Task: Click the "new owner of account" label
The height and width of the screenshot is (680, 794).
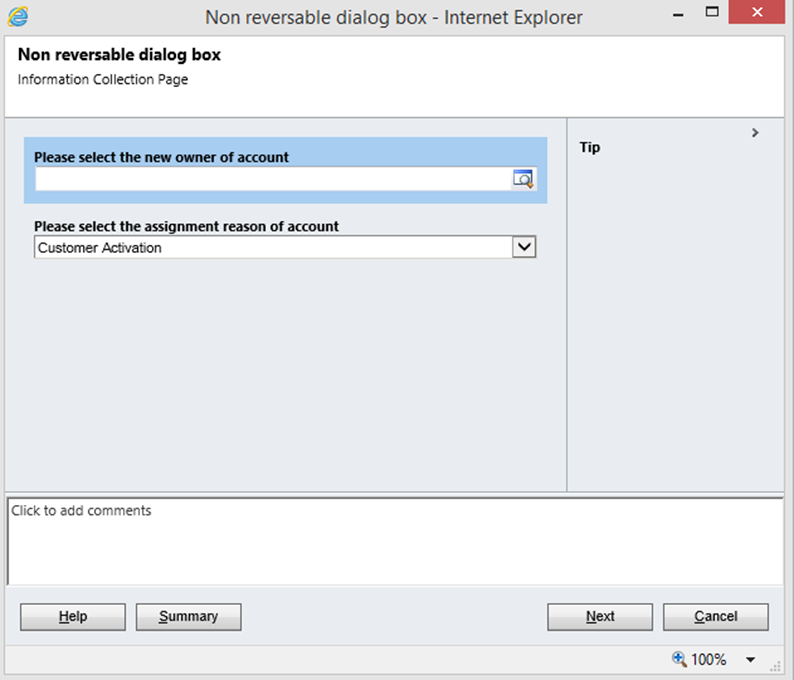Action: pos(161,157)
